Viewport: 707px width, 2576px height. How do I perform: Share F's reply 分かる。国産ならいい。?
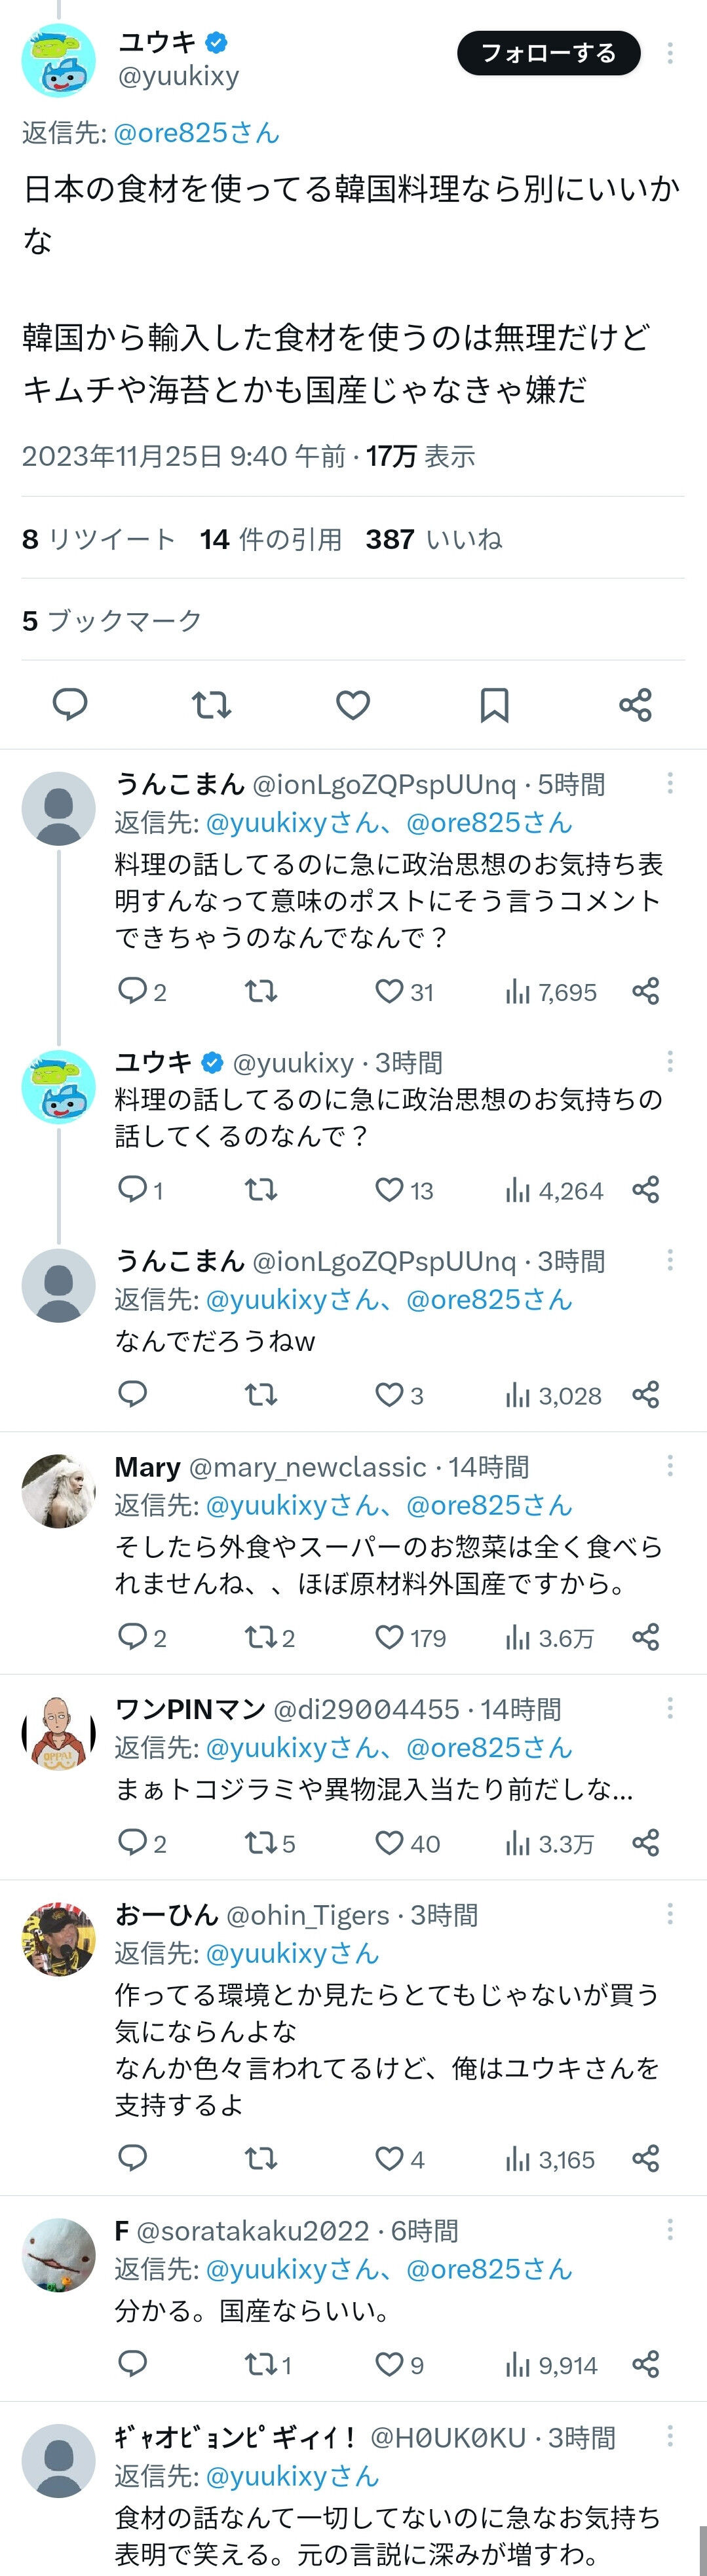click(646, 2364)
